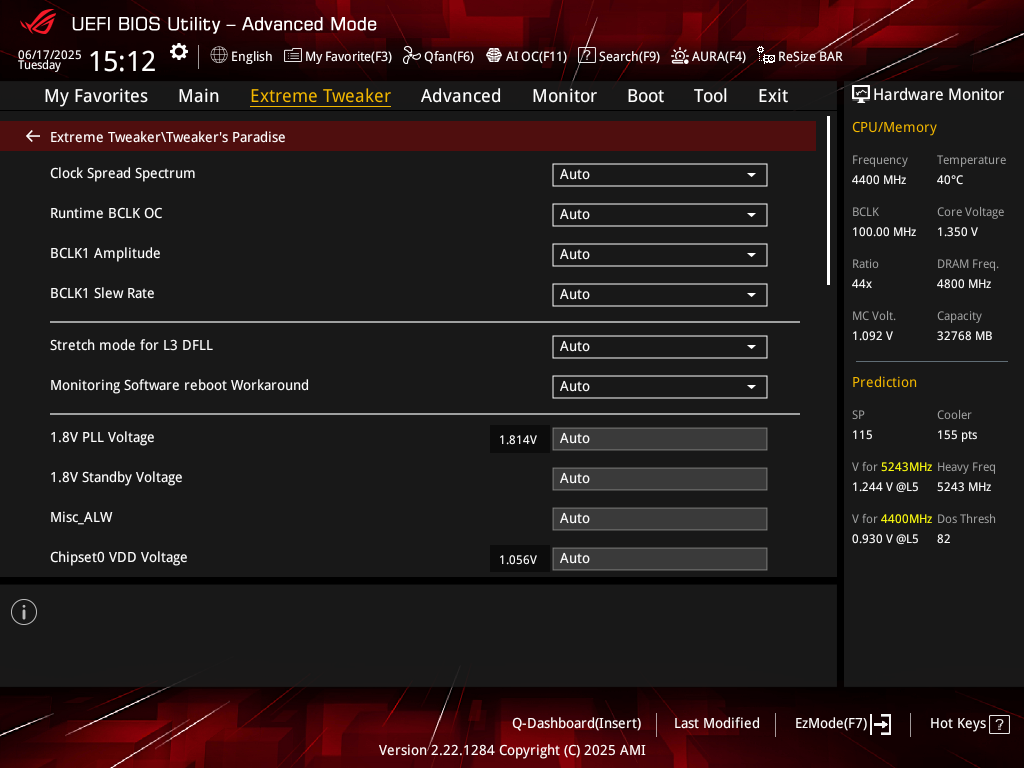This screenshot has height=768, width=1024.
Task: Click the 155 pts Cooler value
Action: pos(957,435)
